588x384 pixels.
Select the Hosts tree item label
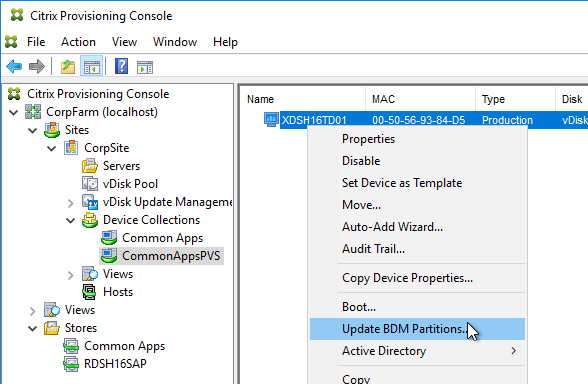click(x=118, y=292)
